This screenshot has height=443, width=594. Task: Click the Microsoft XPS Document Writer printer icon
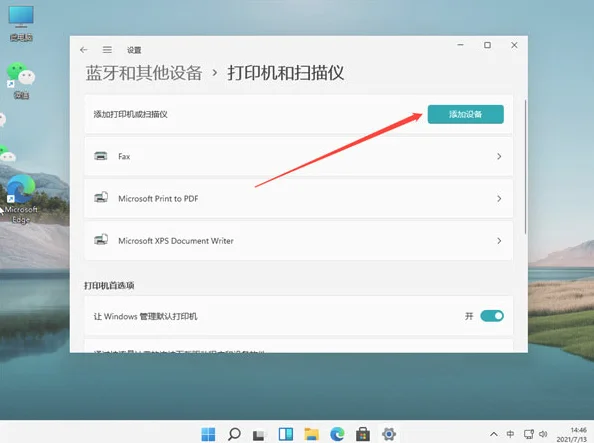coord(101,240)
